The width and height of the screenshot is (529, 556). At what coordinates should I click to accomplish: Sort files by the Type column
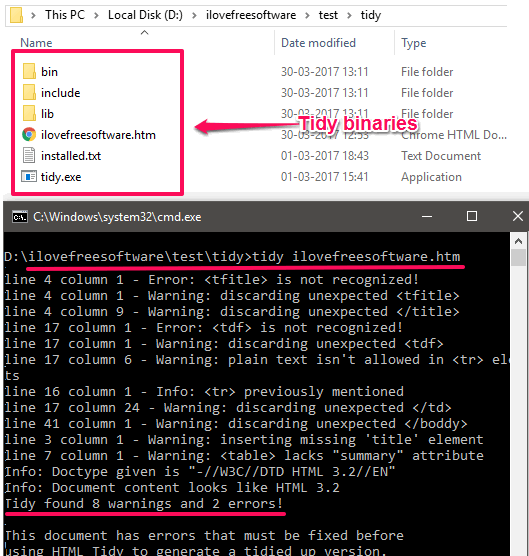pos(414,43)
